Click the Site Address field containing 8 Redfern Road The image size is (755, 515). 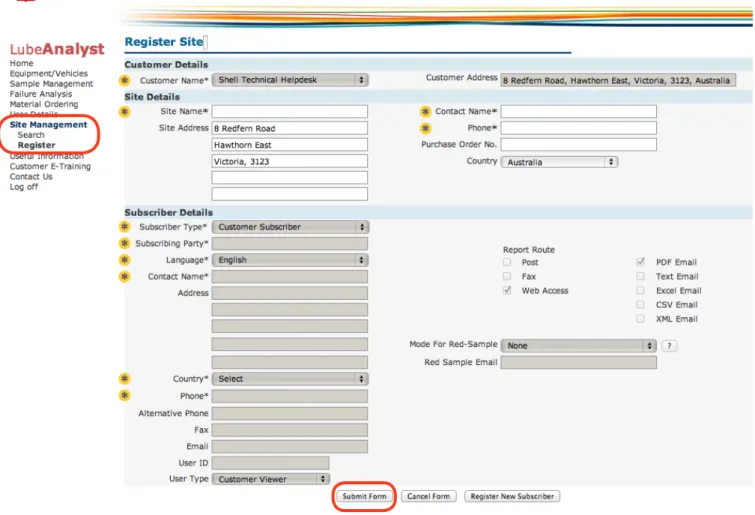pyautogui.click(x=290, y=128)
